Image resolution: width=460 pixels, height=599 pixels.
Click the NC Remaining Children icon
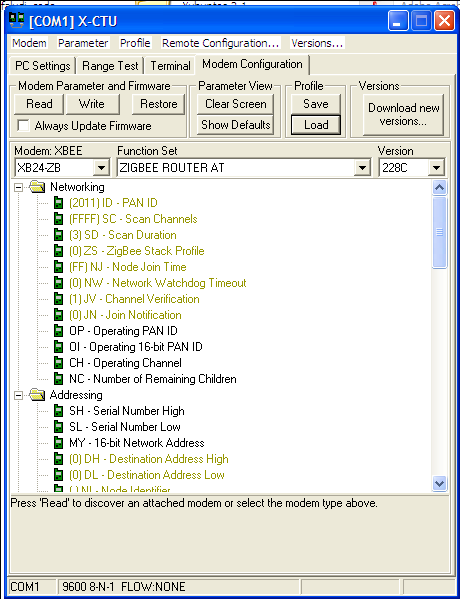point(58,379)
